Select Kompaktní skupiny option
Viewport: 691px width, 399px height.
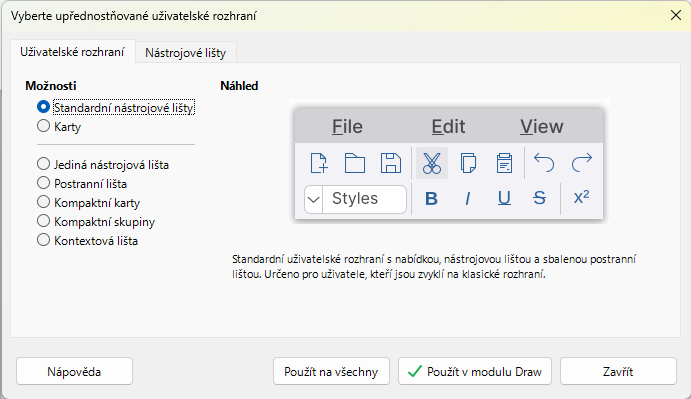point(96,221)
